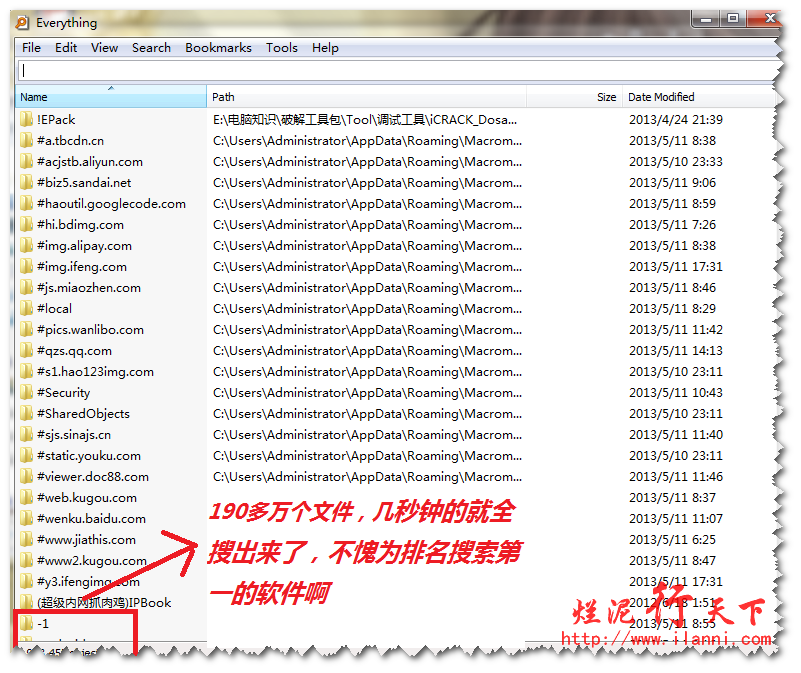Click the date 2013/5/11 14:13
The height and width of the screenshot is (673, 801).
tap(676, 351)
